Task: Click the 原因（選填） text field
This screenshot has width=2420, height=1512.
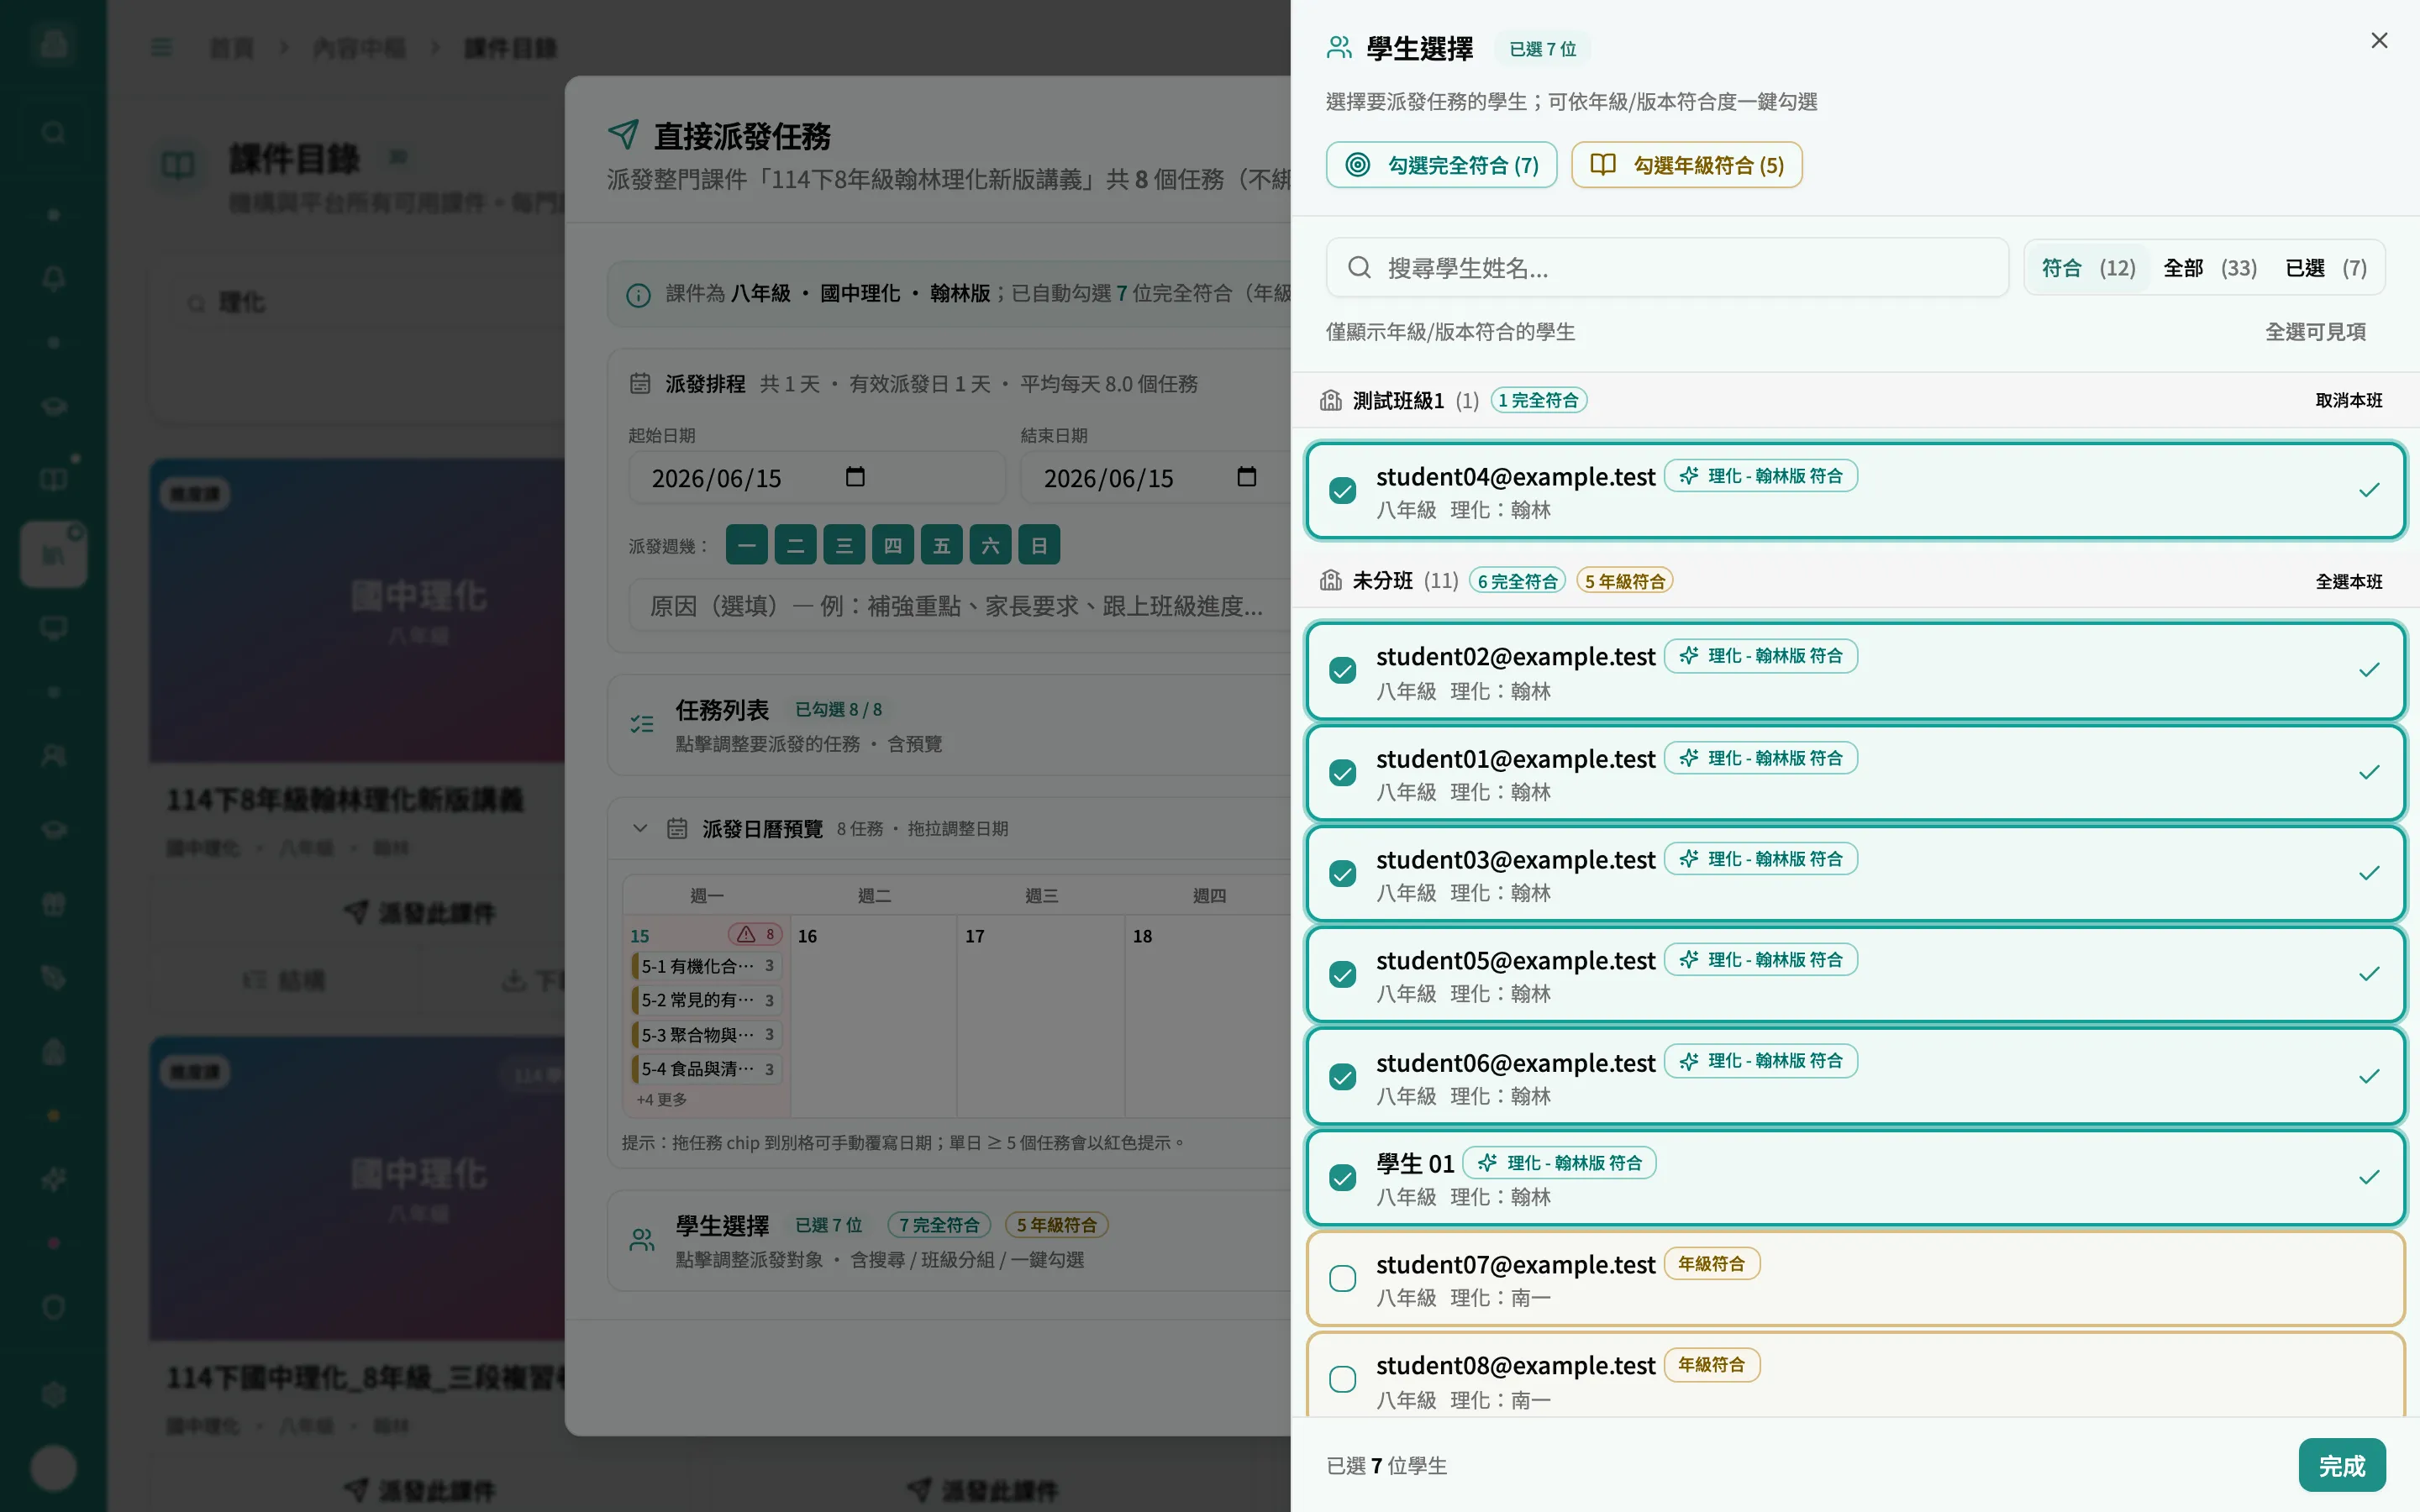Action: [959, 605]
